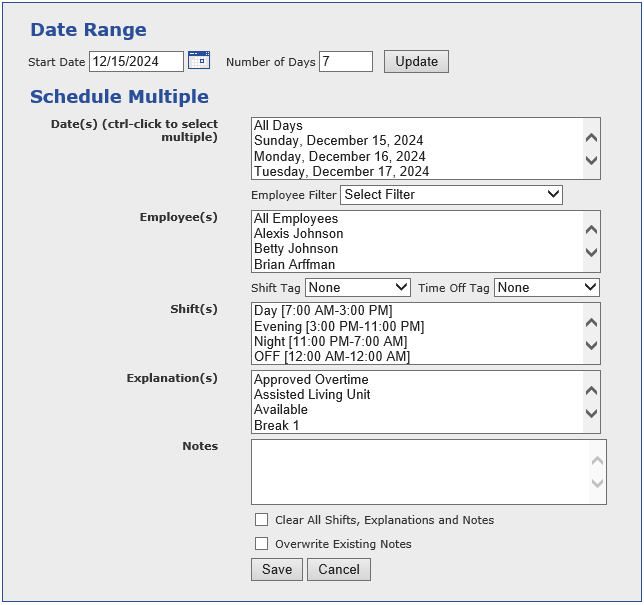Click the Cancel button

(339, 569)
